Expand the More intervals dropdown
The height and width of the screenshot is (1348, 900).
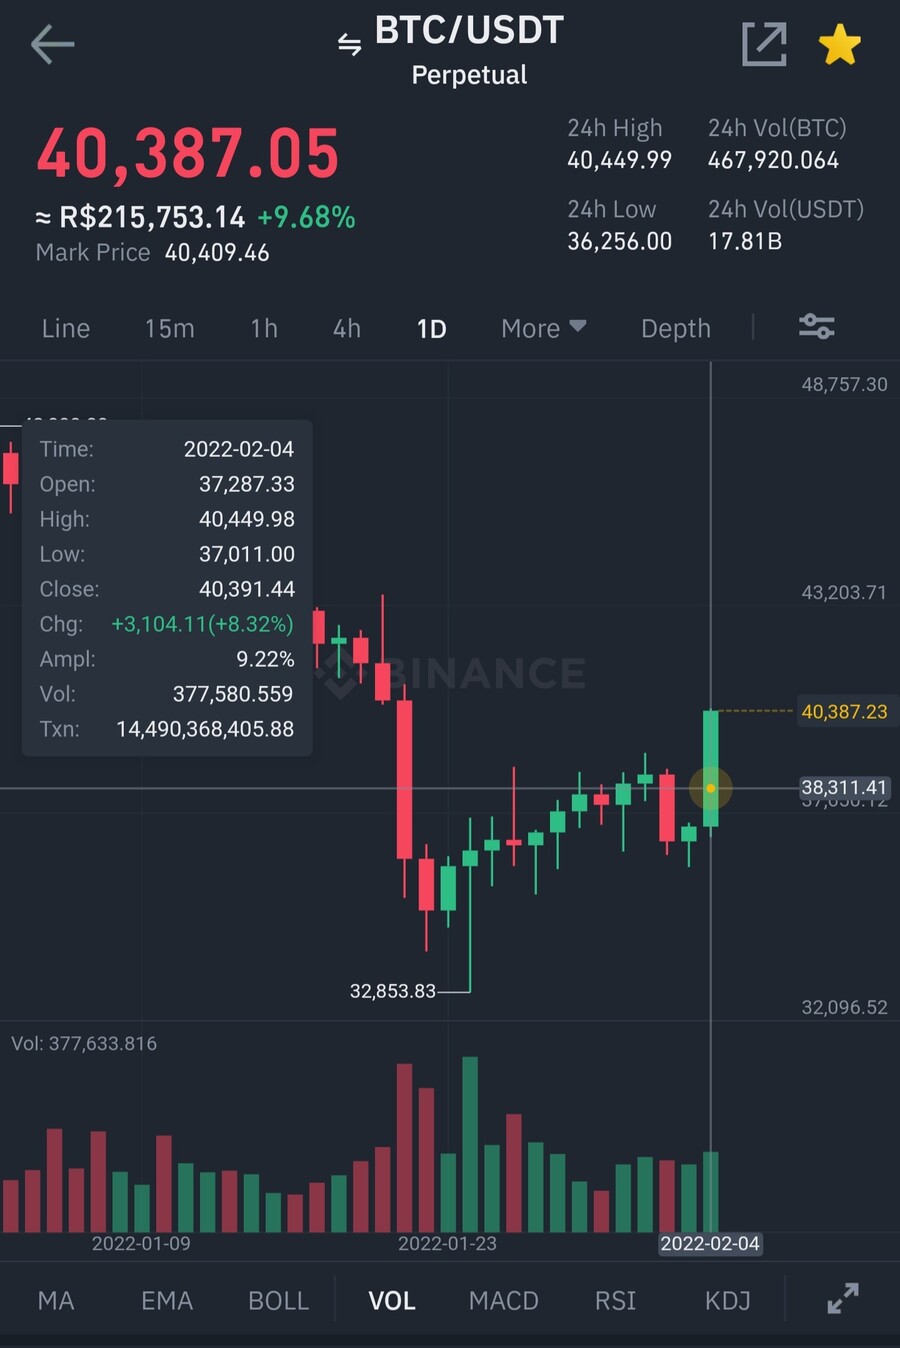click(x=543, y=328)
